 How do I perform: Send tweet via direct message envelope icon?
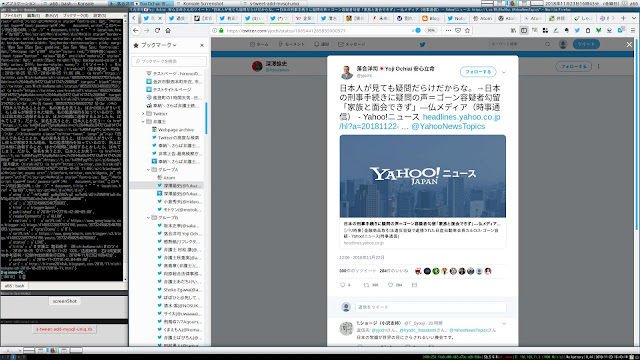tap(414, 285)
